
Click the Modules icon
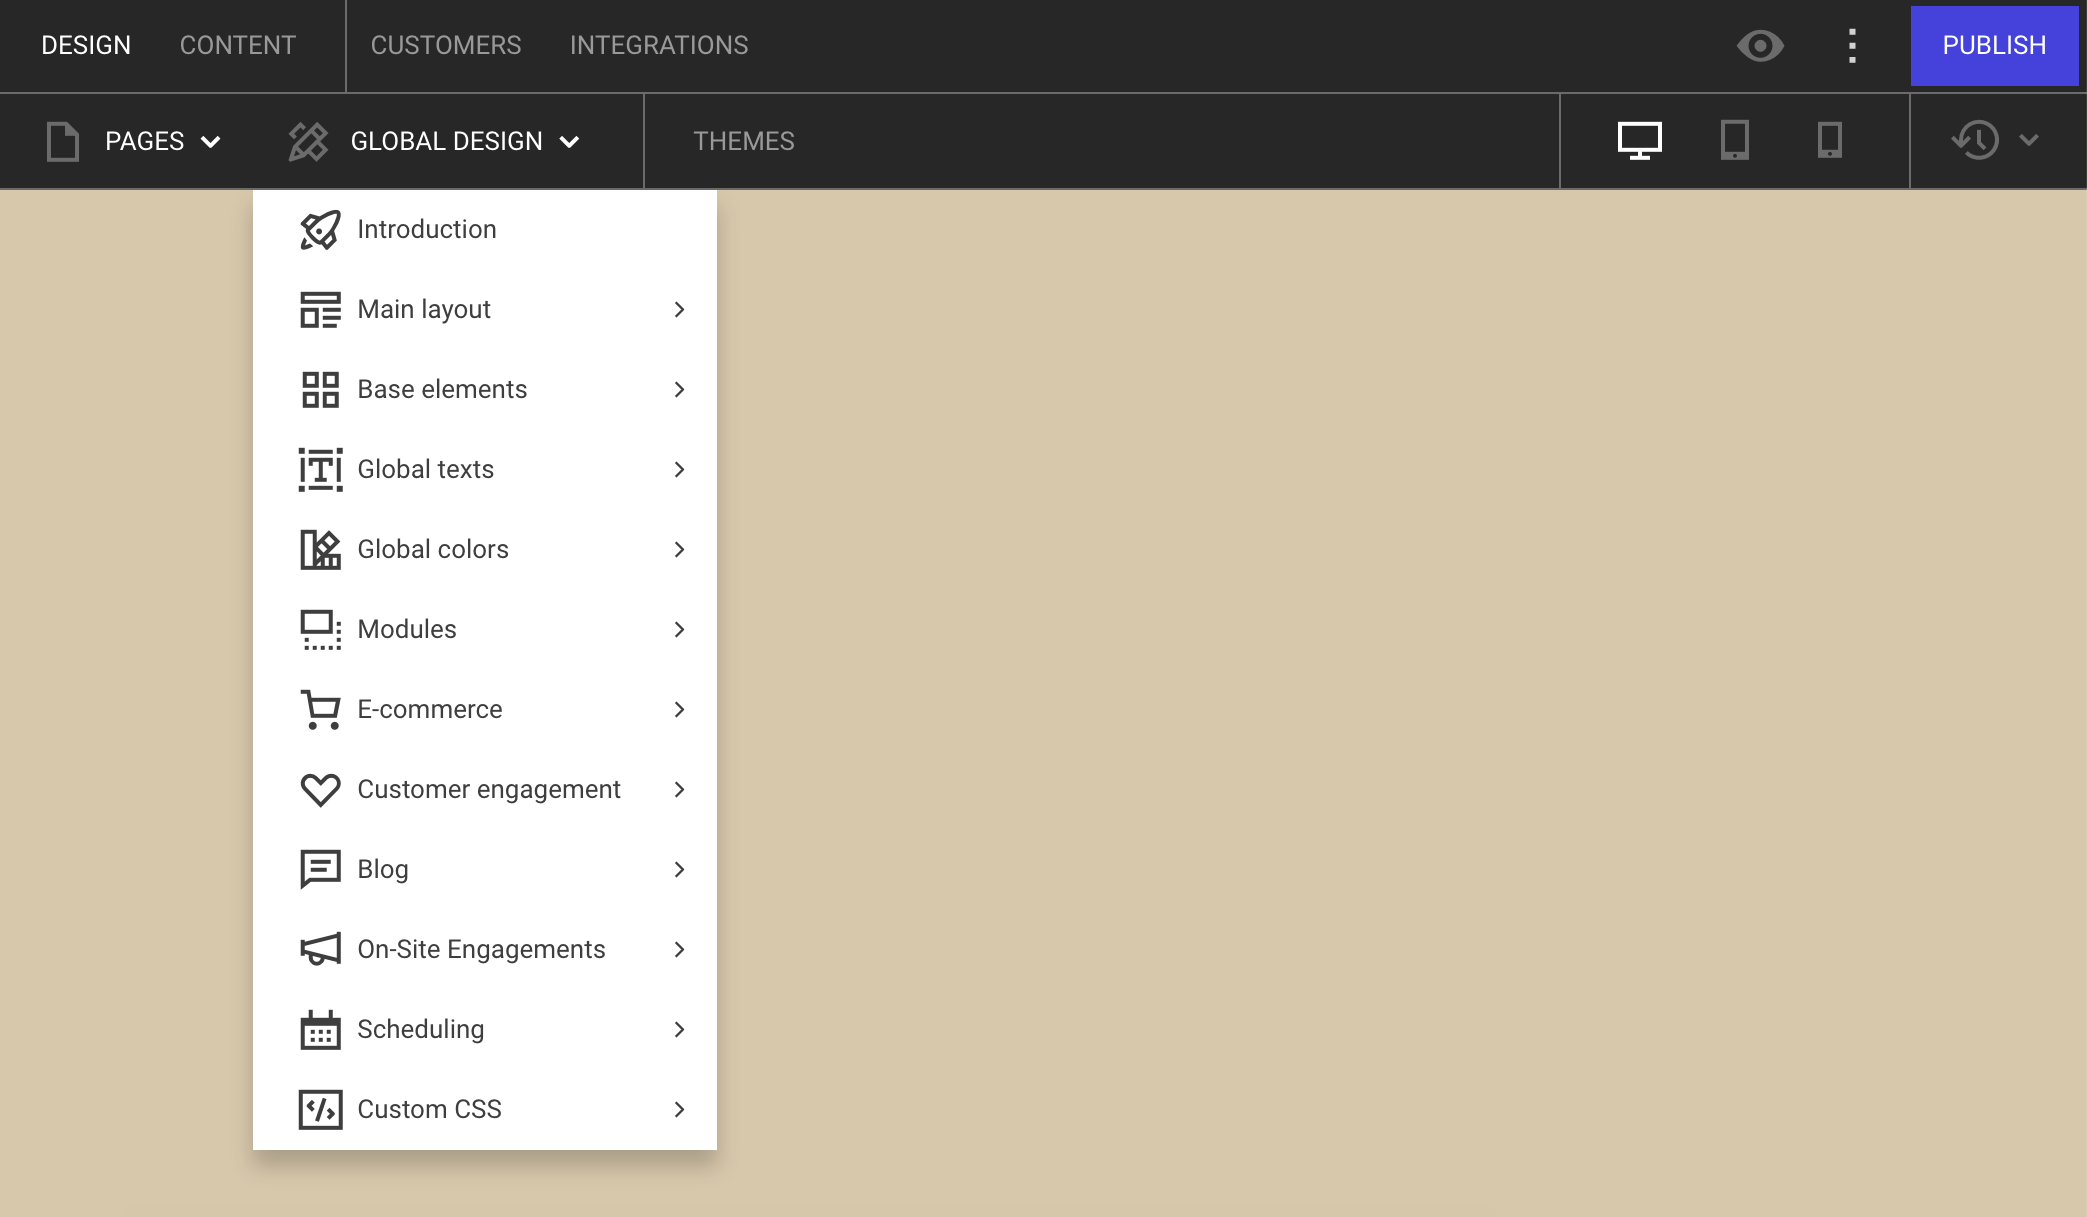(x=320, y=630)
